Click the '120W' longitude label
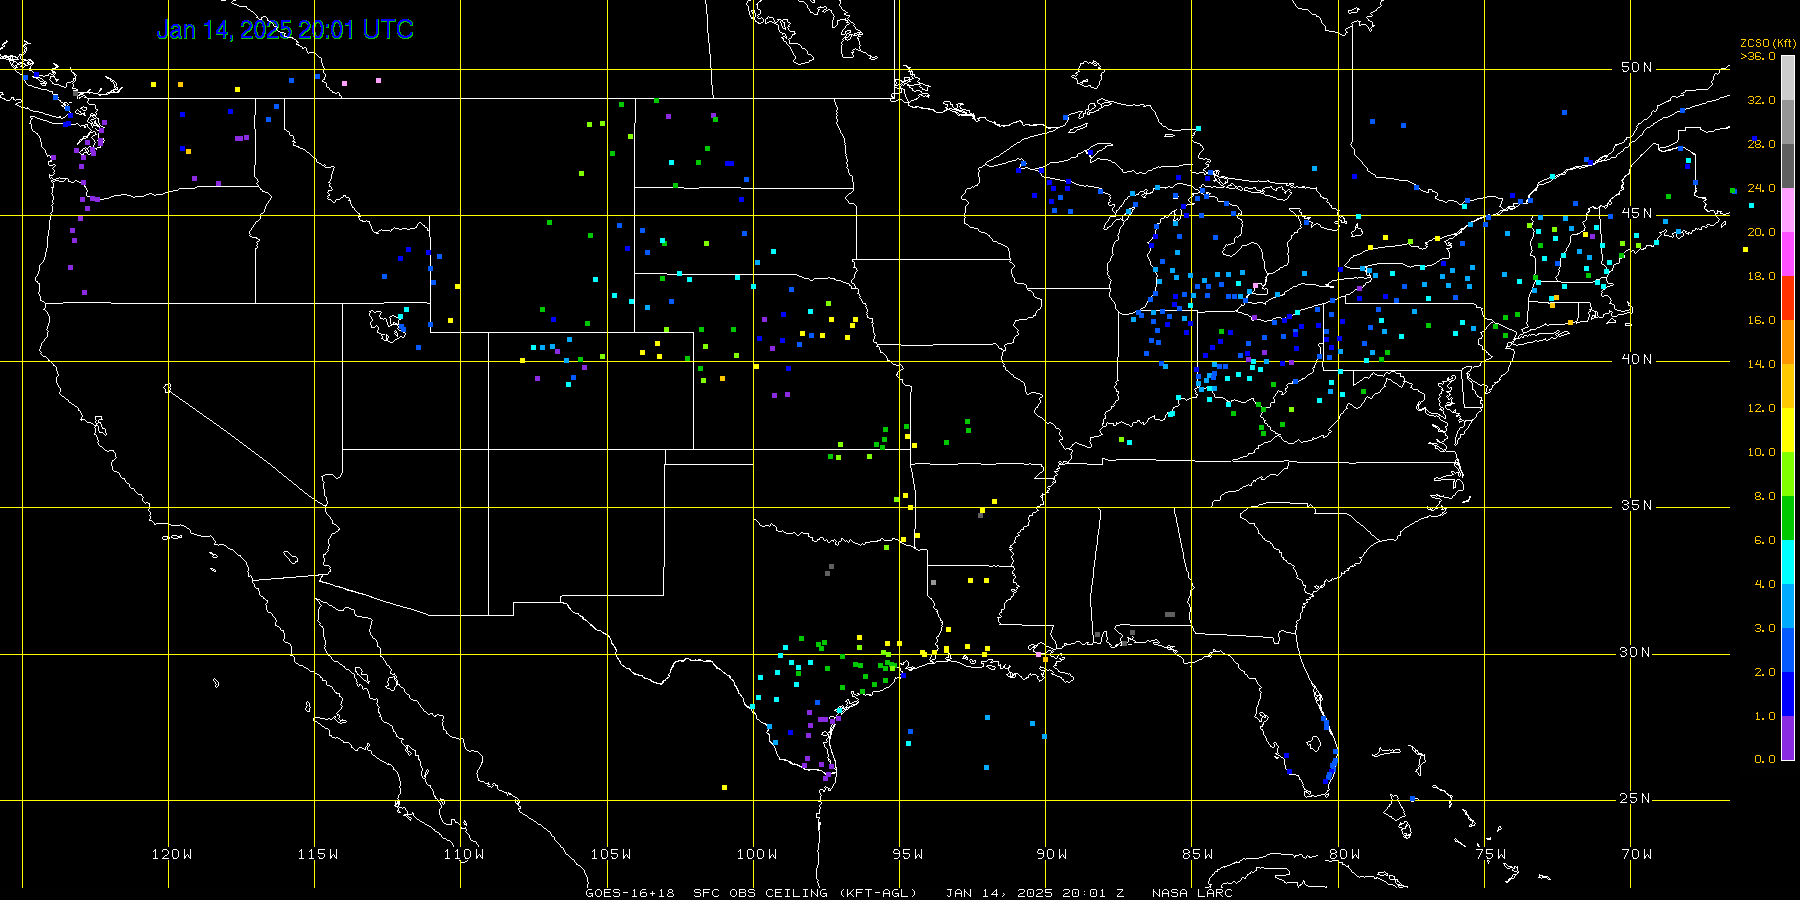 pyautogui.click(x=172, y=854)
